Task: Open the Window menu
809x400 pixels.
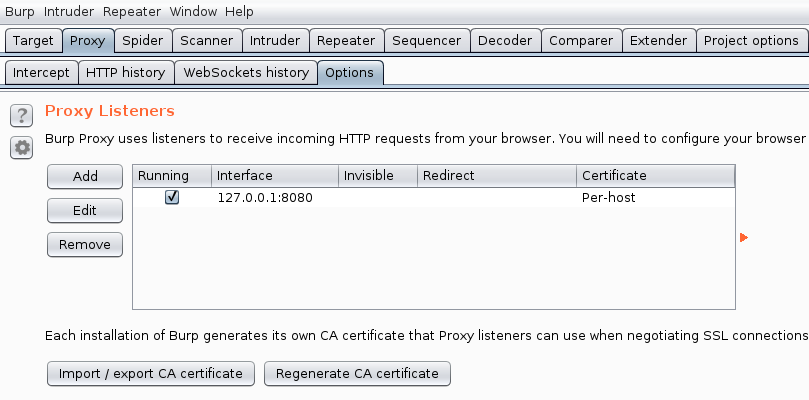Action: point(193,11)
